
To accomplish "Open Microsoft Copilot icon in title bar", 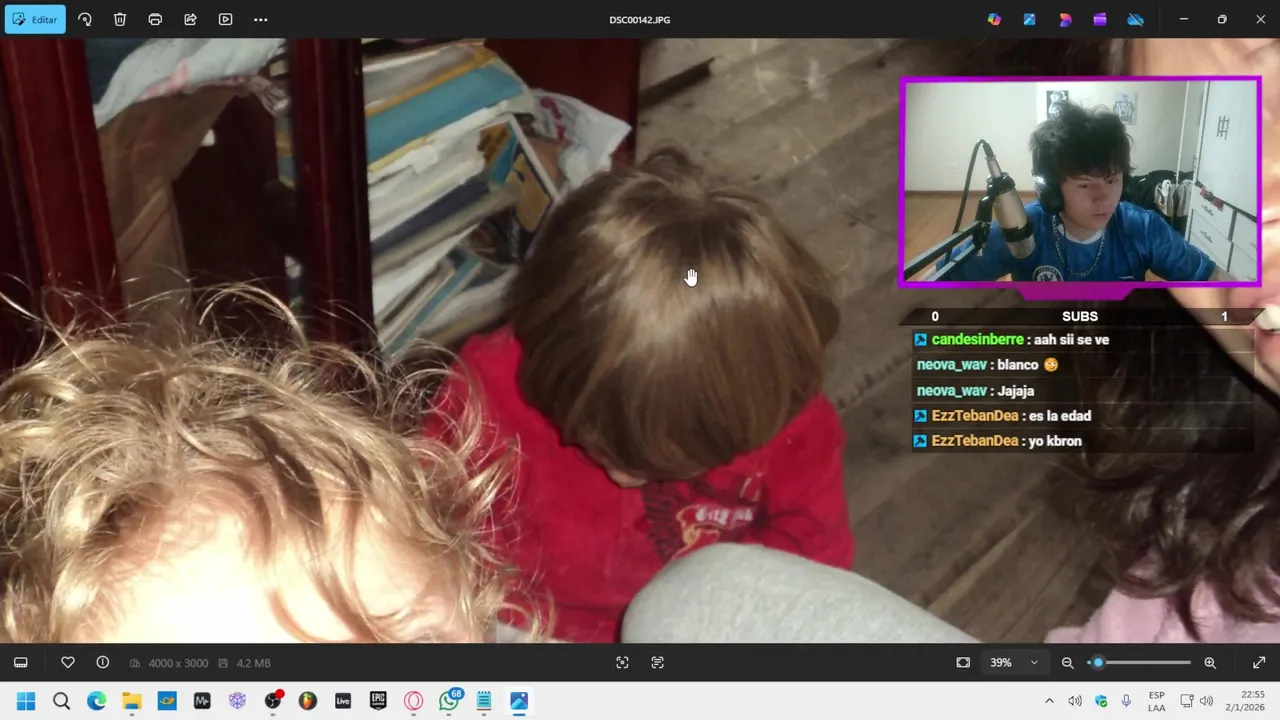I will point(994,19).
